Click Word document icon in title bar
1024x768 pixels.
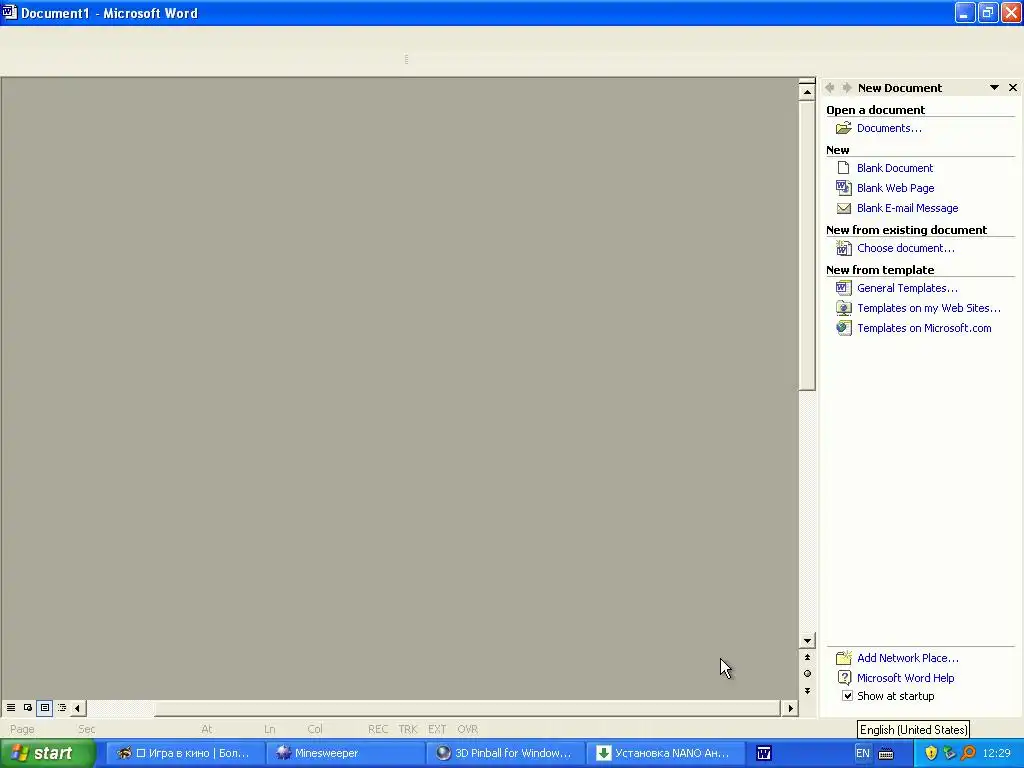point(9,12)
